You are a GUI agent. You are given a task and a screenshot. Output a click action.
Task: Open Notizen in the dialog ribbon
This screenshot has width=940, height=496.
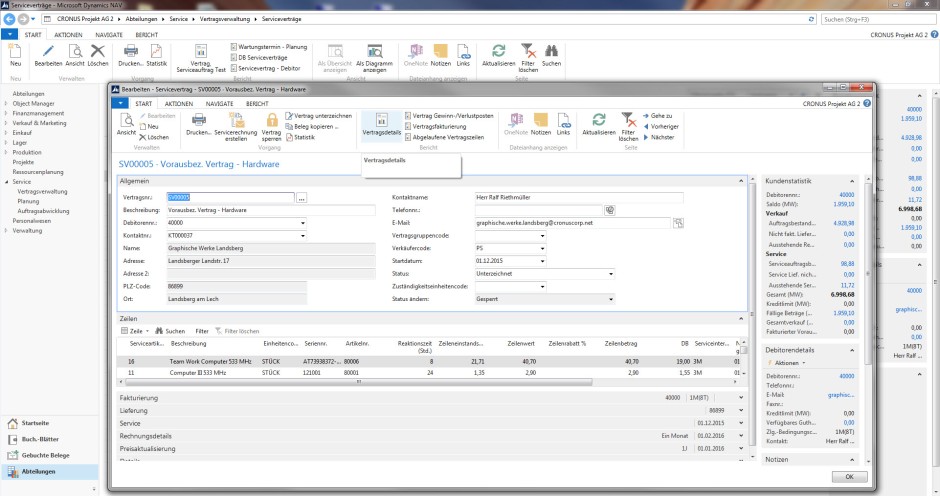[541, 121]
